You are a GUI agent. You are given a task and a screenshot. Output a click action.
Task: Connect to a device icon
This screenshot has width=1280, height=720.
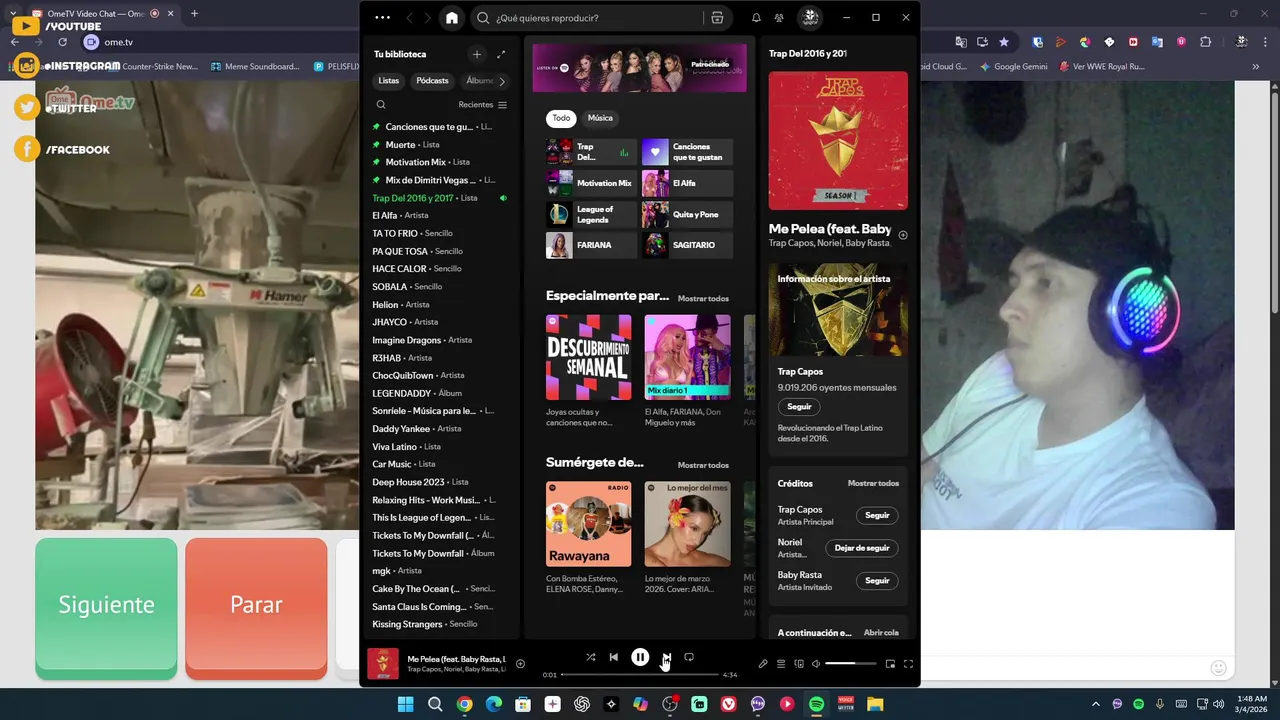point(799,664)
